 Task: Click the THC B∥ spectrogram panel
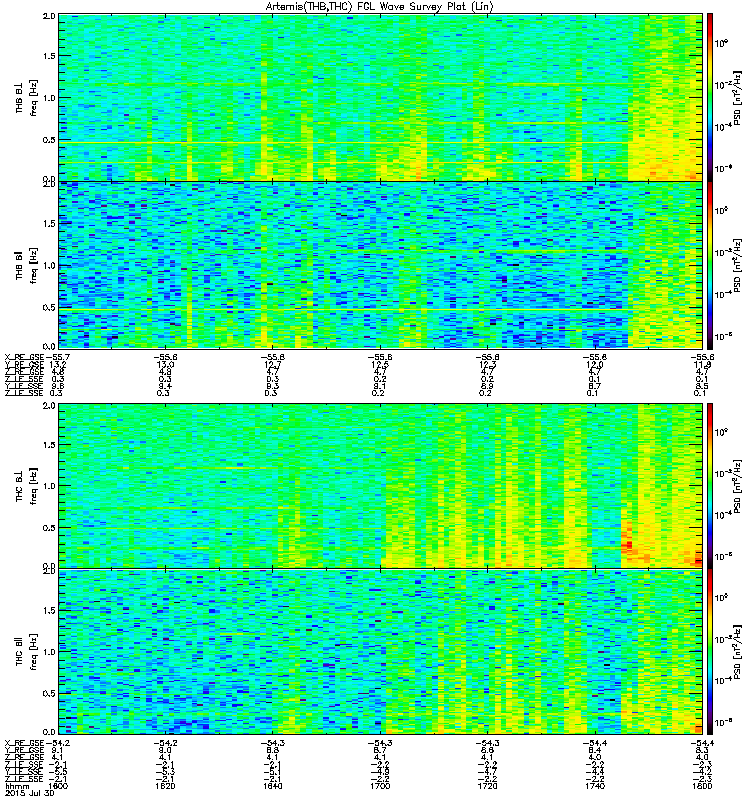[381, 652]
